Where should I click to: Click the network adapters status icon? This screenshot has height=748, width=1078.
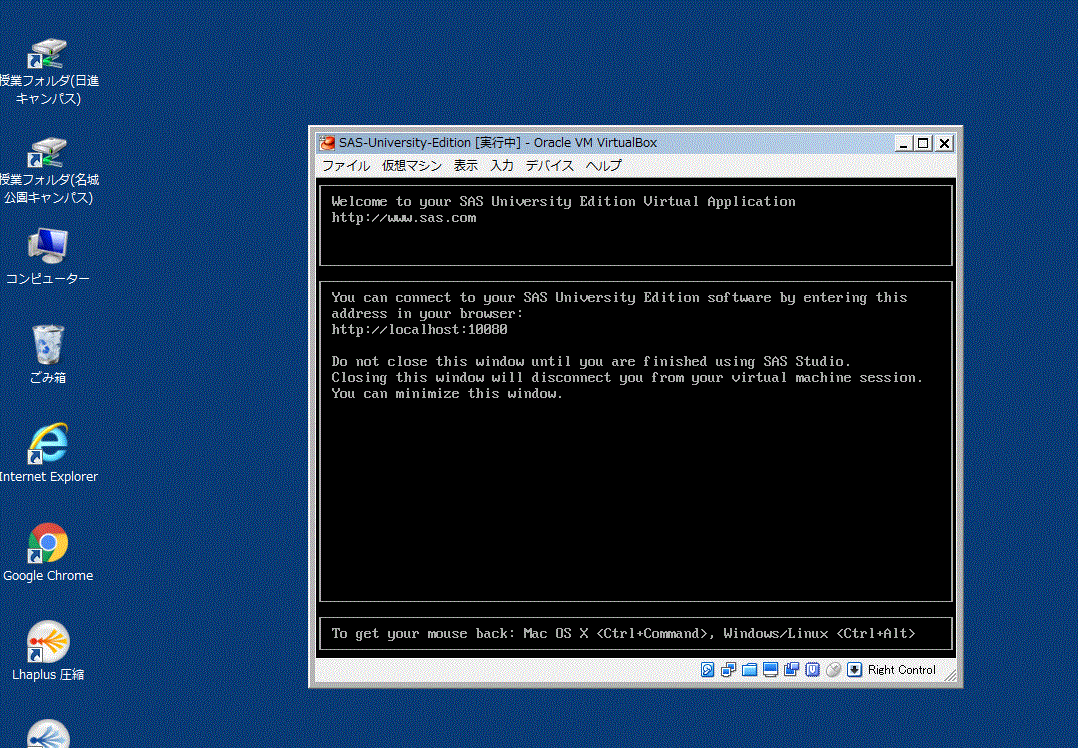(x=728, y=670)
